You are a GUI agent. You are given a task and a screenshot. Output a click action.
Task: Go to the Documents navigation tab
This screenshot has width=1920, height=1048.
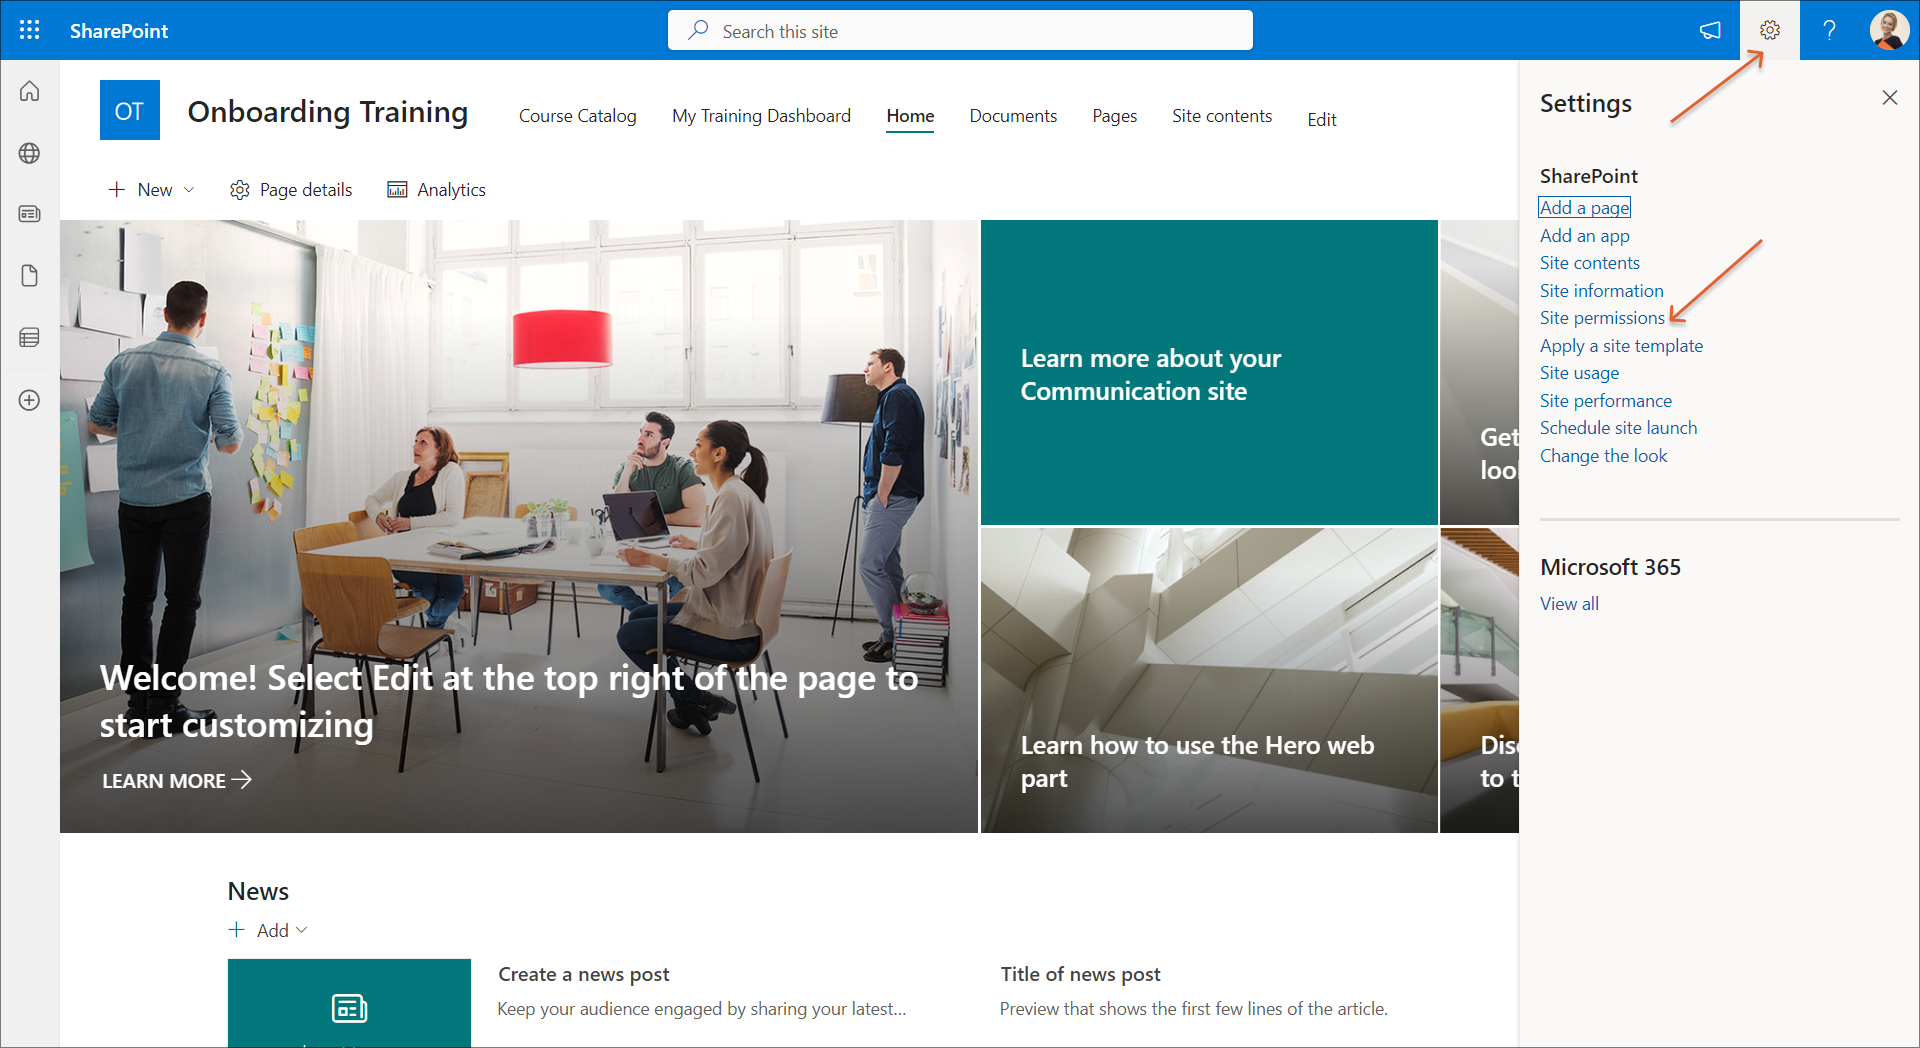pos(1012,116)
